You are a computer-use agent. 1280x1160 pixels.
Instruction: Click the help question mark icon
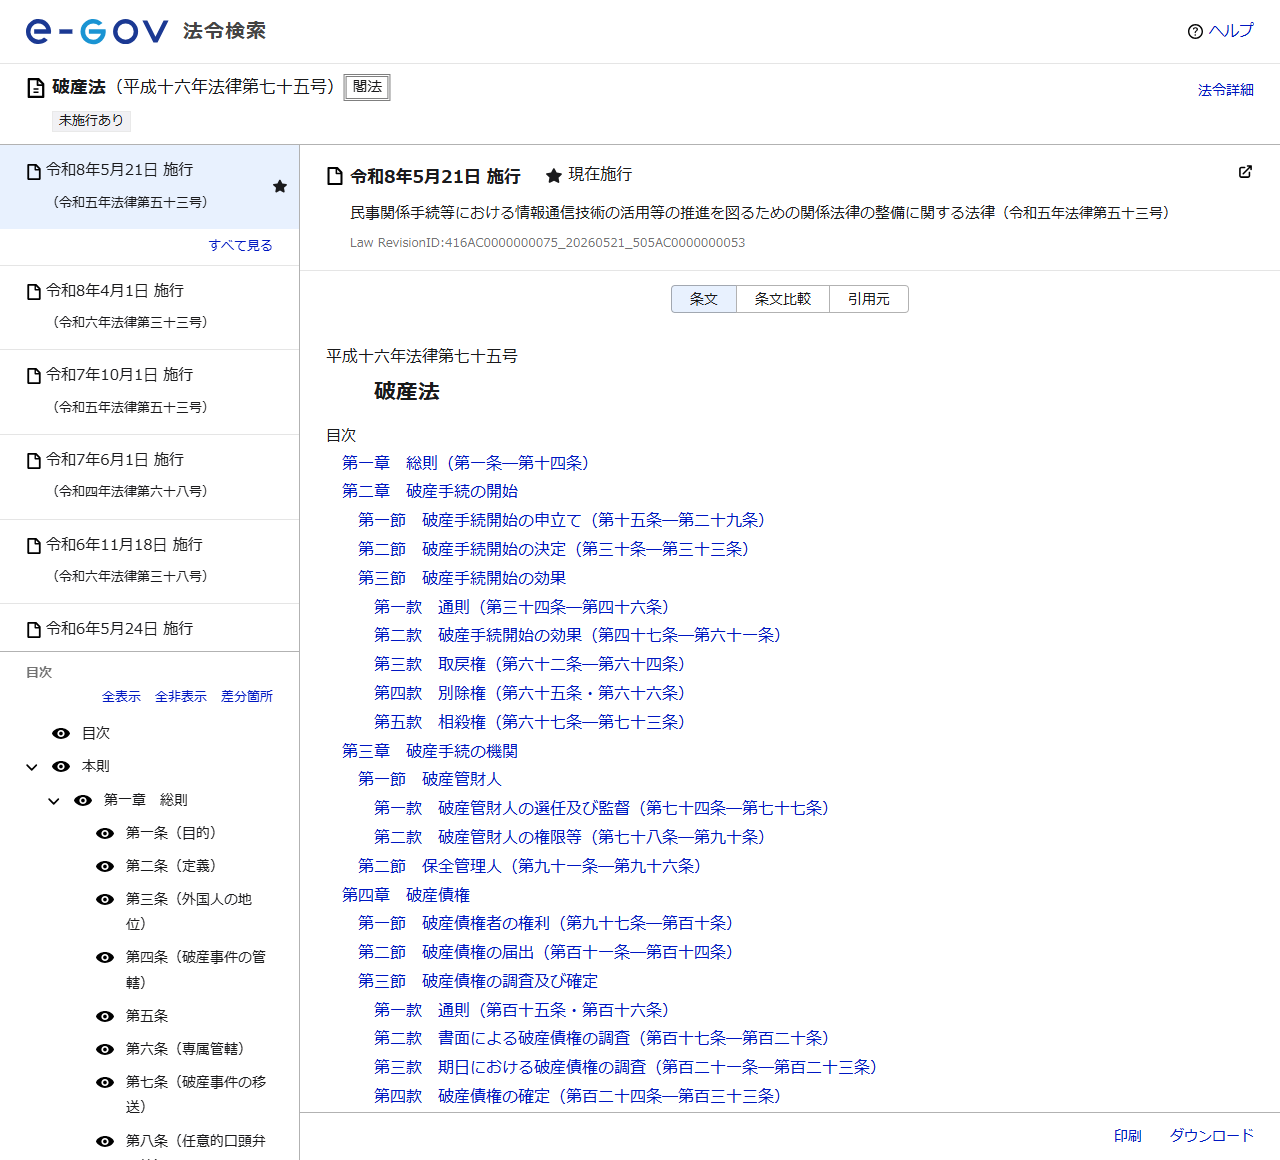(1195, 31)
